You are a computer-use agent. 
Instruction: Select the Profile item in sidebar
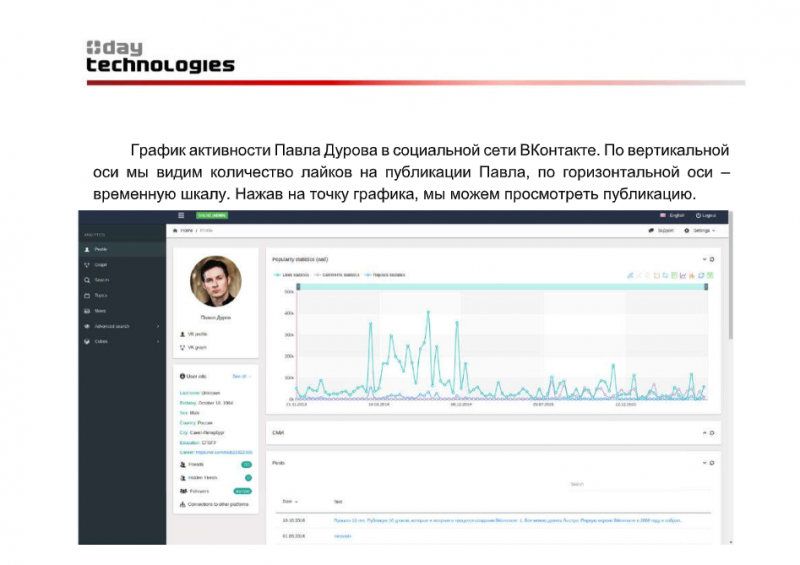pyautogui.click(x=100, y=249)
